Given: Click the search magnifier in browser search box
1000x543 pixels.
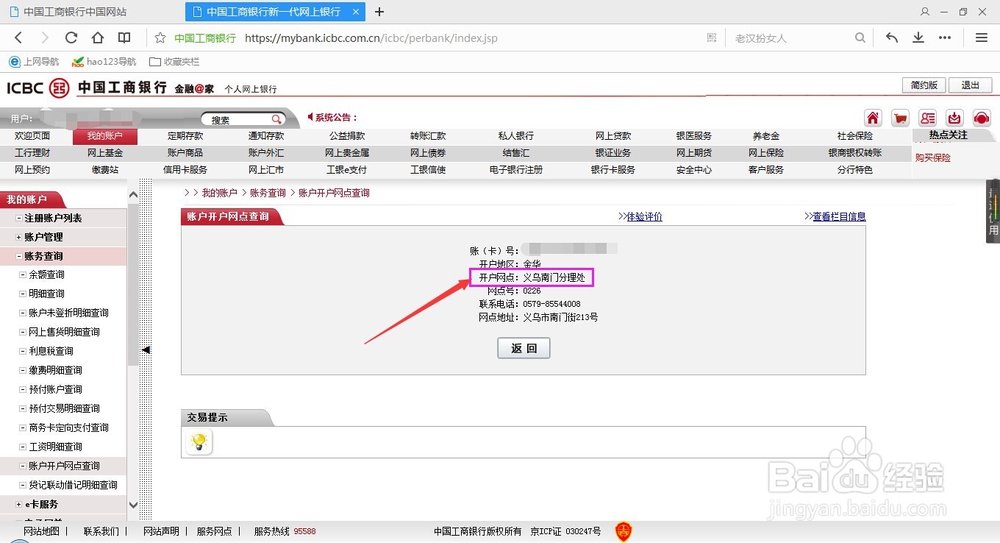Looking at the screenshot, I should [x=860, y=38].
